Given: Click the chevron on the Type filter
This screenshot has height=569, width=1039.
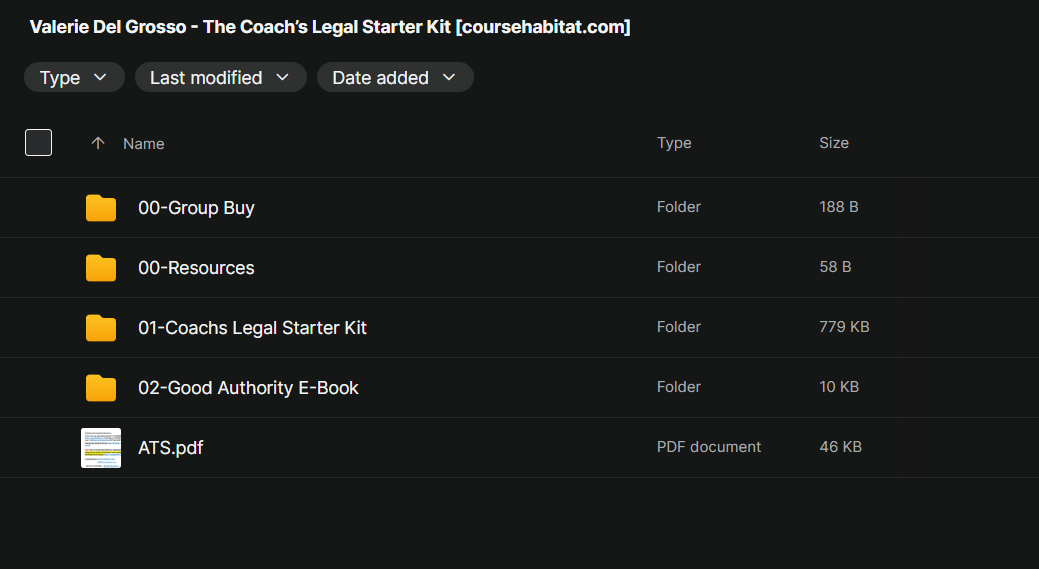Looking at the screenshot, I should point(100,78).
